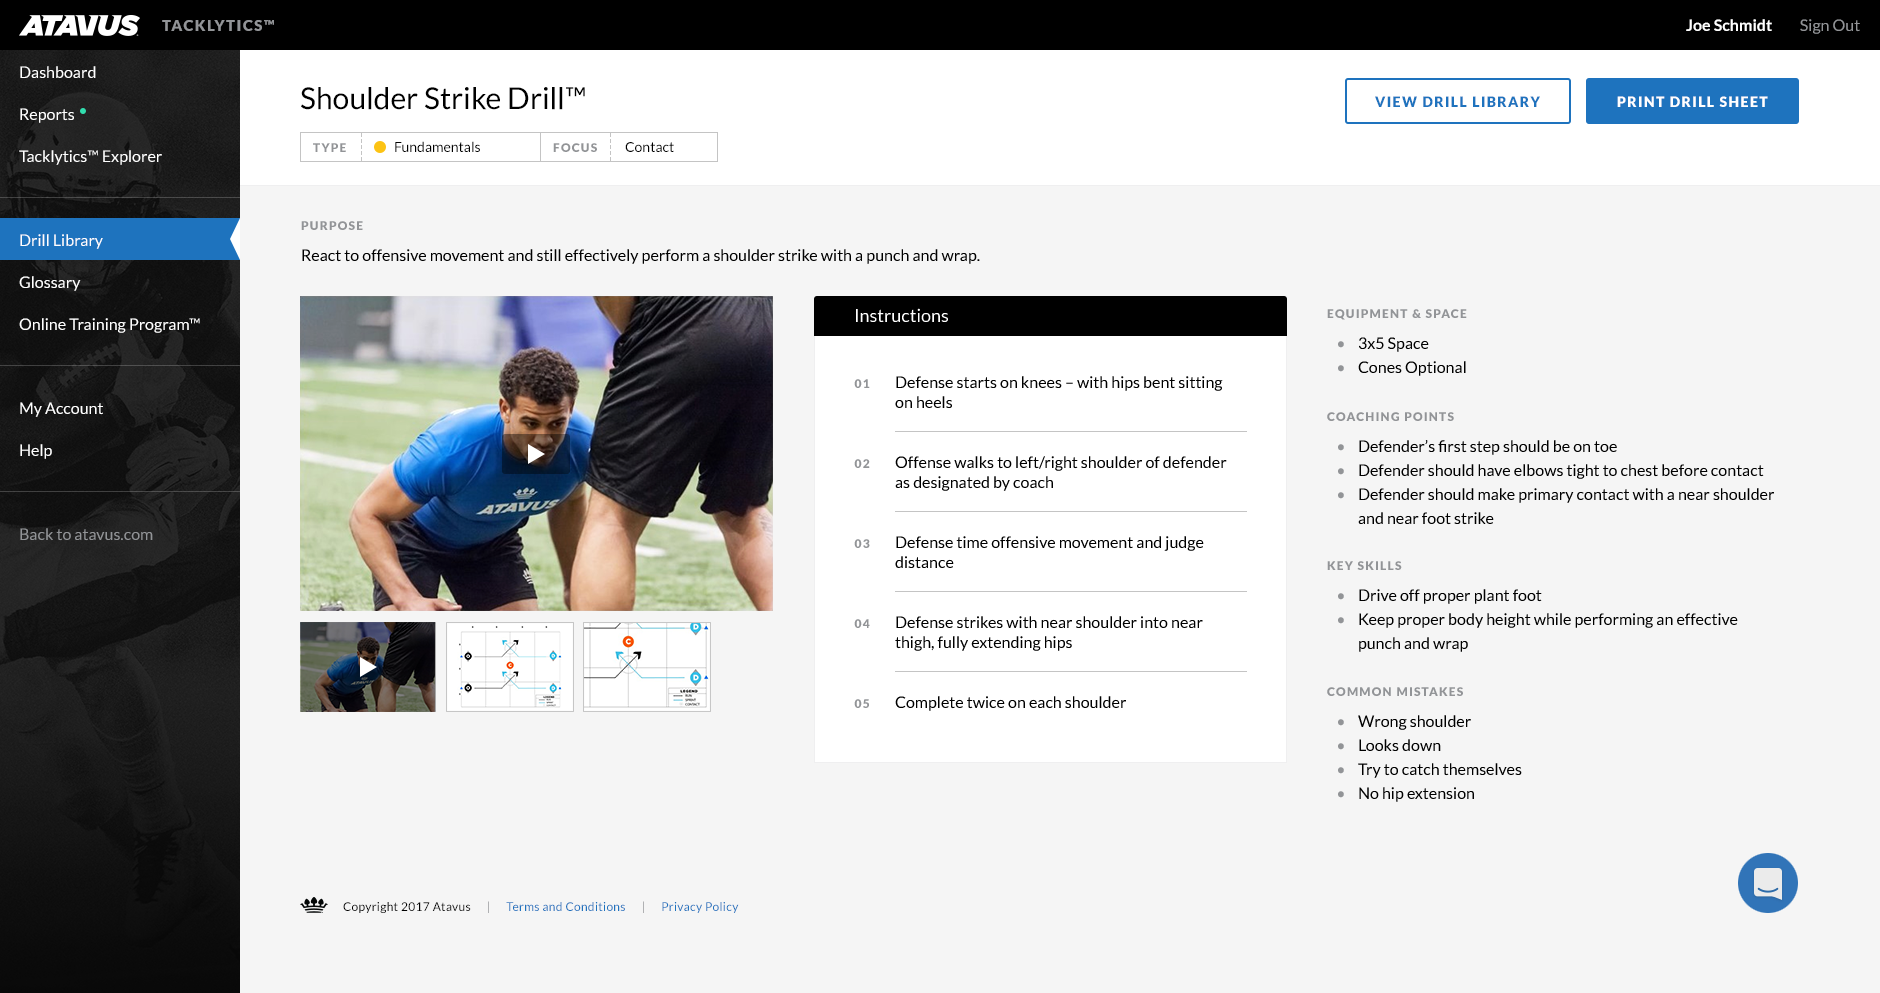Click Sign Out in top bar
This screenshot has height=993, width=1880.
click(1829, 25)
